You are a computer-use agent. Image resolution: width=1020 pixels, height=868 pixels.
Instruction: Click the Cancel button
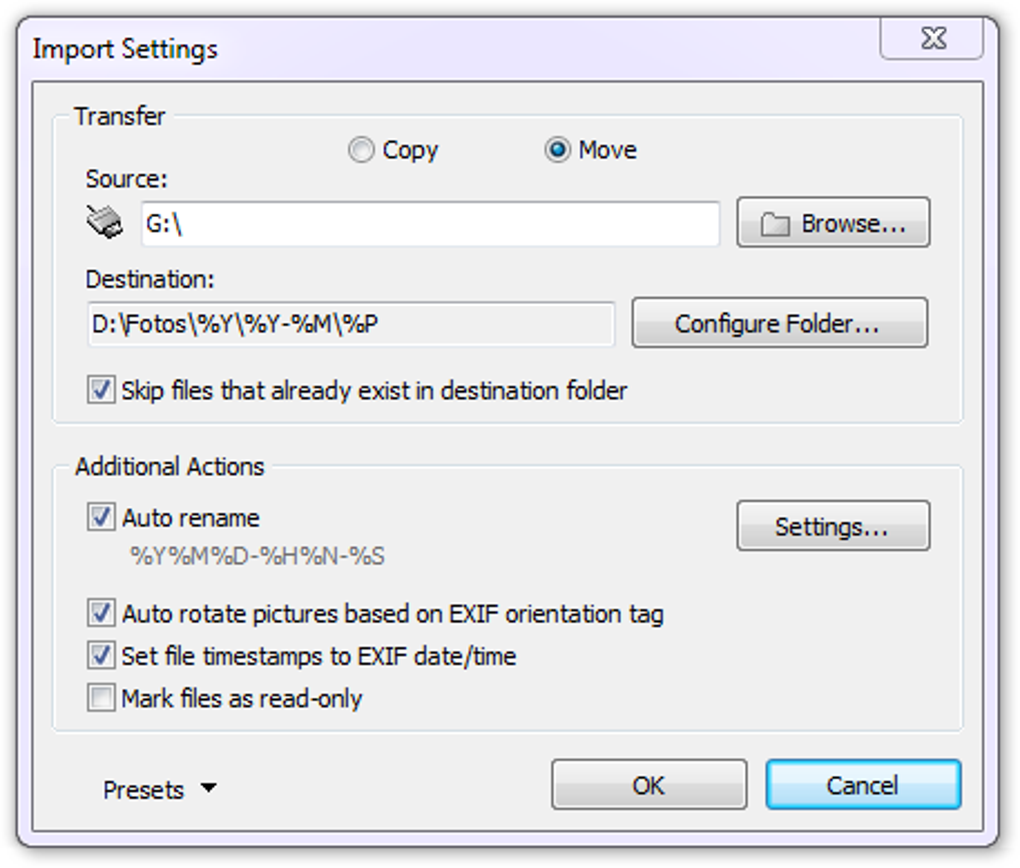863,785
